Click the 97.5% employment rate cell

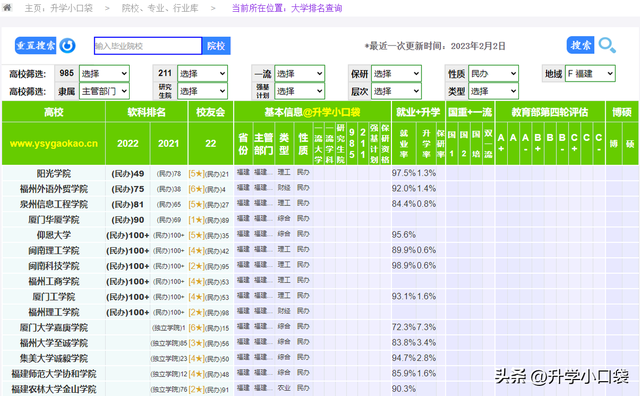(x=404, y=173)
